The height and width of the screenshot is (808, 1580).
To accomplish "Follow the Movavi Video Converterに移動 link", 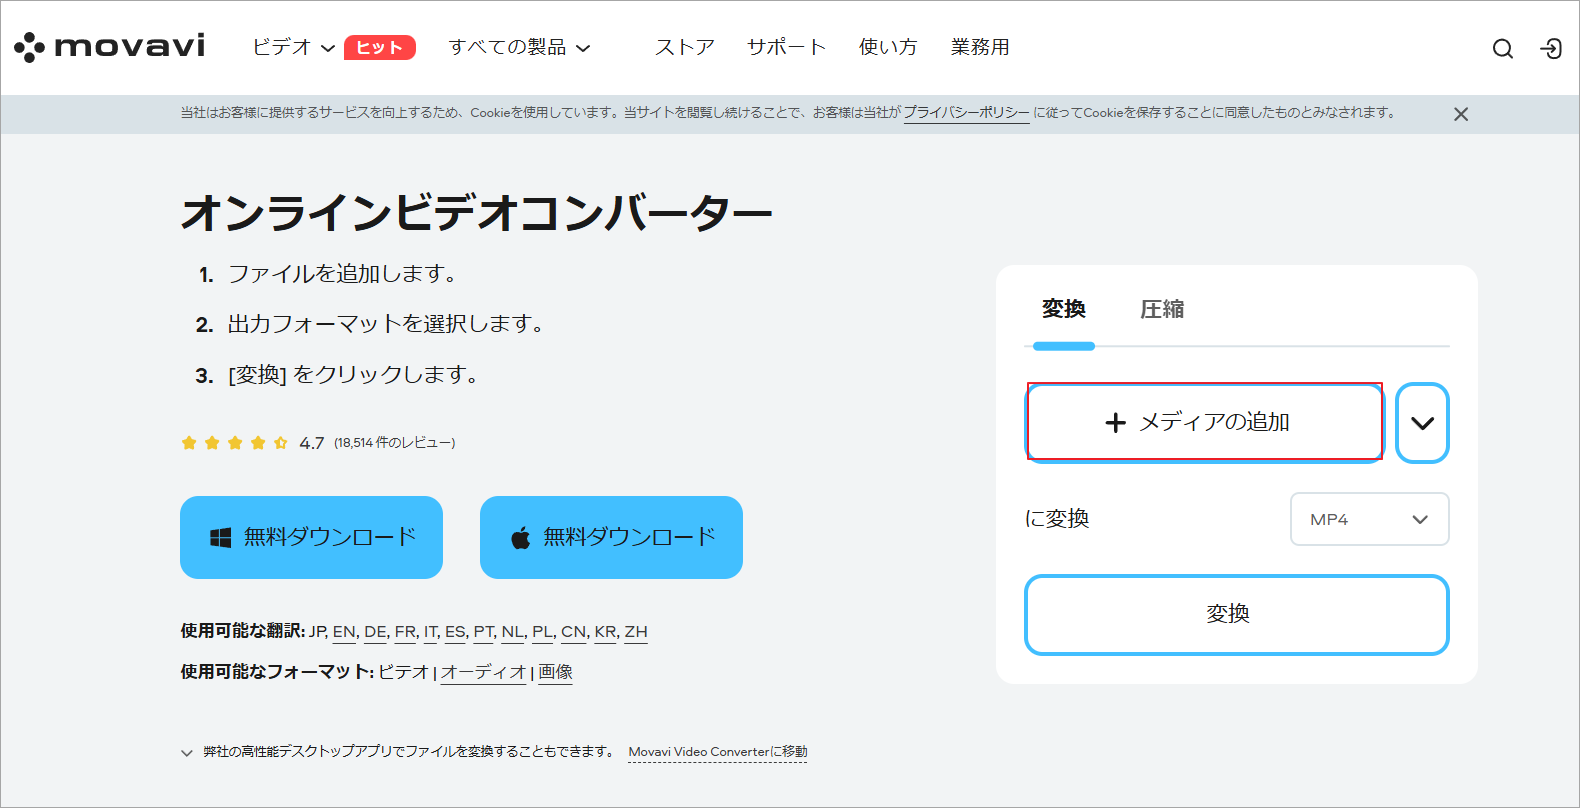I will (717, 752).
